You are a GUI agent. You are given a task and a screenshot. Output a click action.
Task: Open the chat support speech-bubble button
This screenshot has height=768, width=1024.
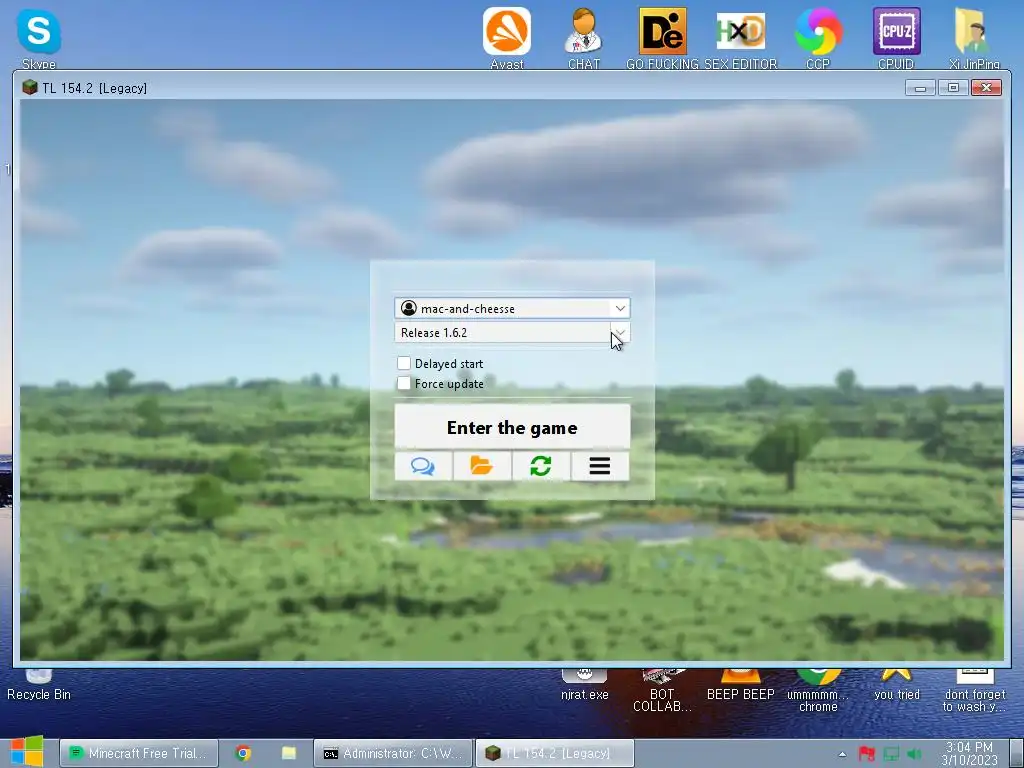(x=423, y=466)
